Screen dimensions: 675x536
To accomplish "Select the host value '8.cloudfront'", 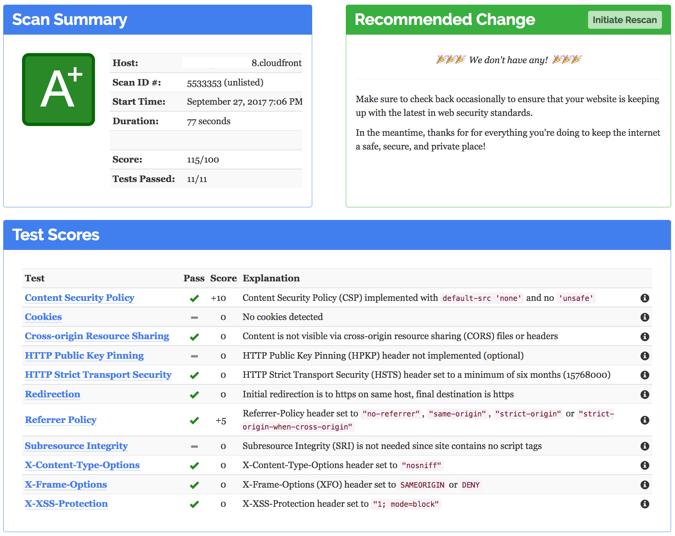I will 276,63.
